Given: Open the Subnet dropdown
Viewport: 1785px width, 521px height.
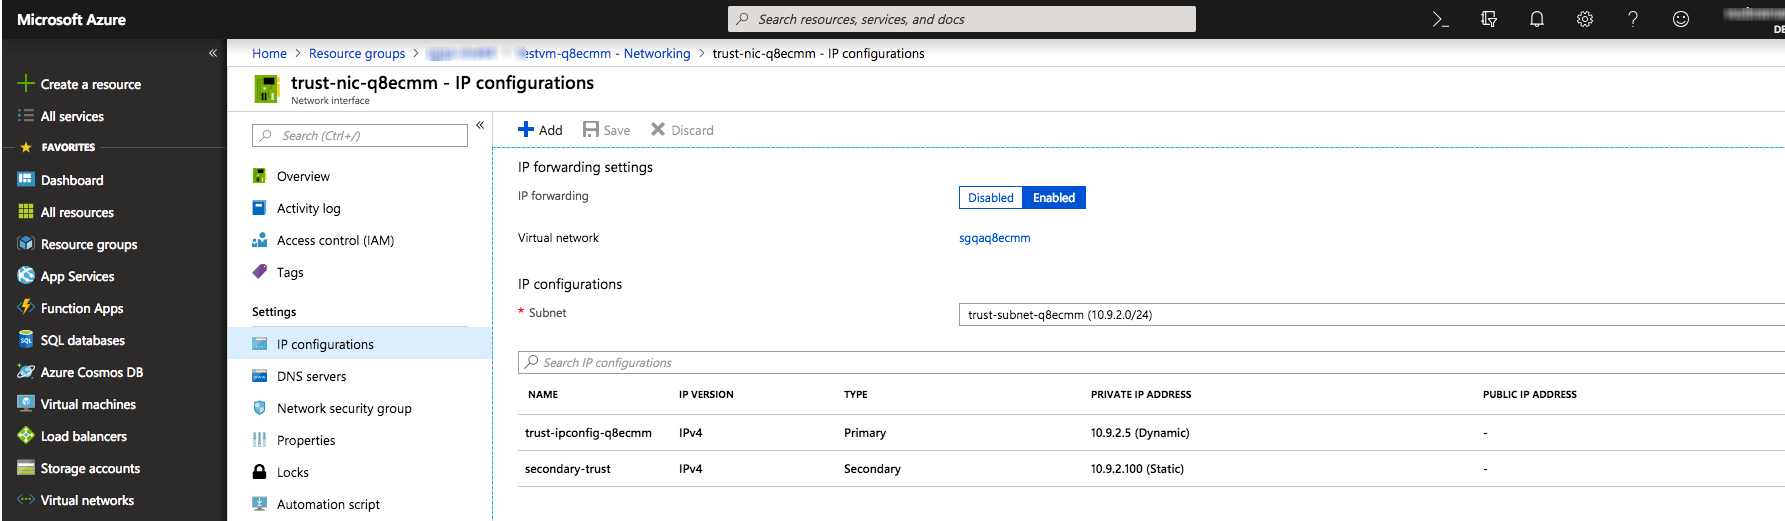Looking at the screenshot, I should click(x=1370, y=315).
